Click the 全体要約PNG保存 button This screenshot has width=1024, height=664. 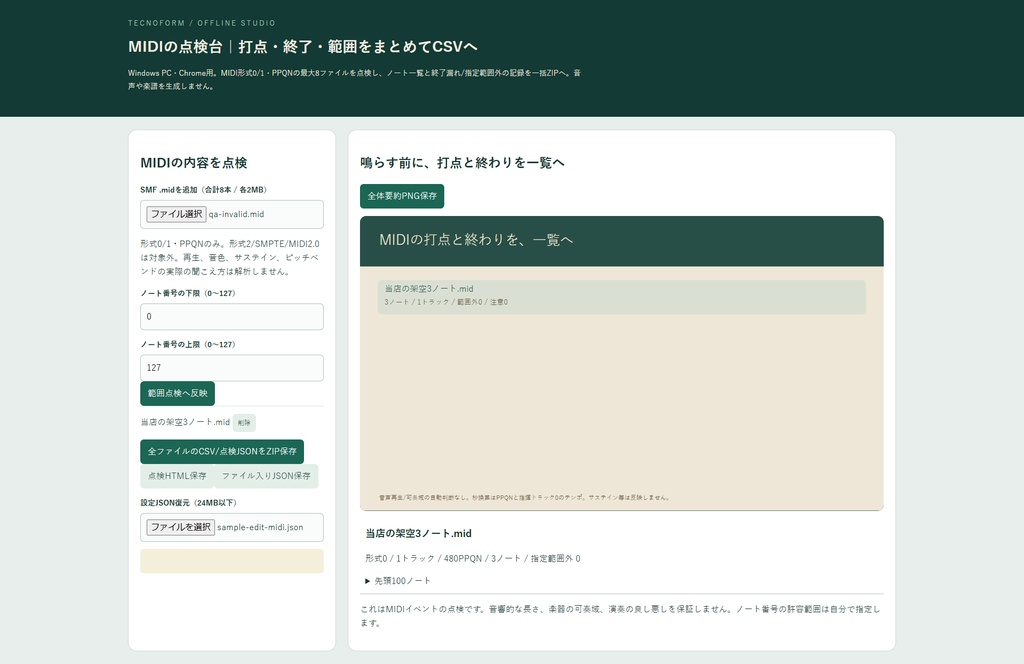click(402, 196)
